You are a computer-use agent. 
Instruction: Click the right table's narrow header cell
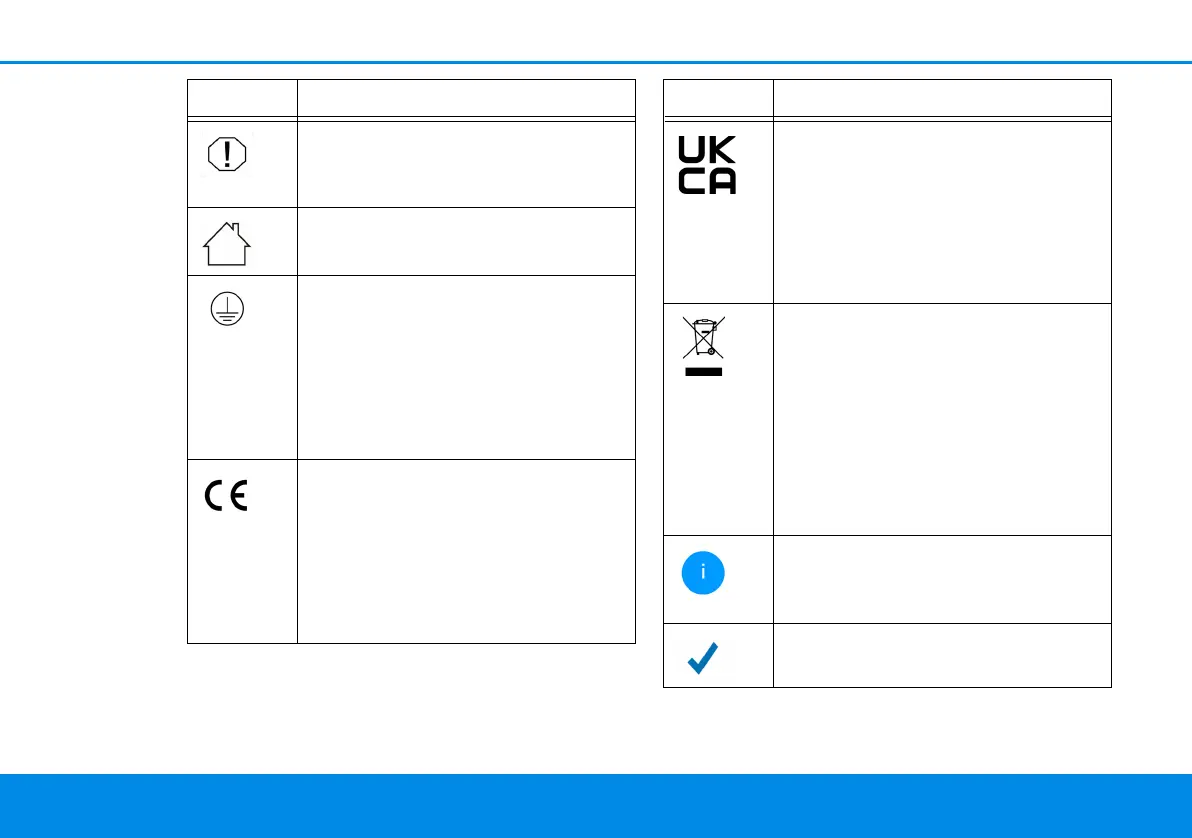tap(718, 100)
